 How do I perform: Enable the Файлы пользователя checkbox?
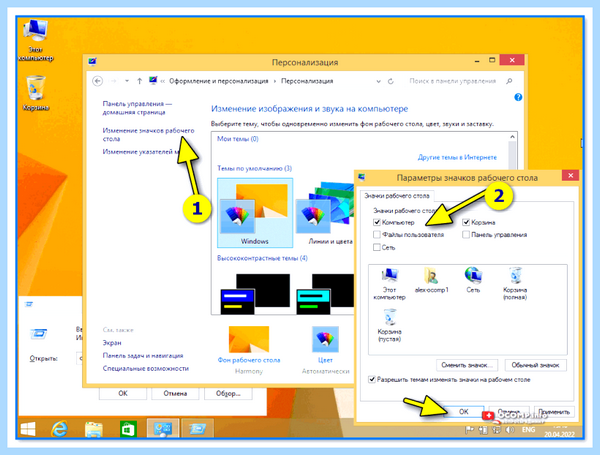point(377,235)
